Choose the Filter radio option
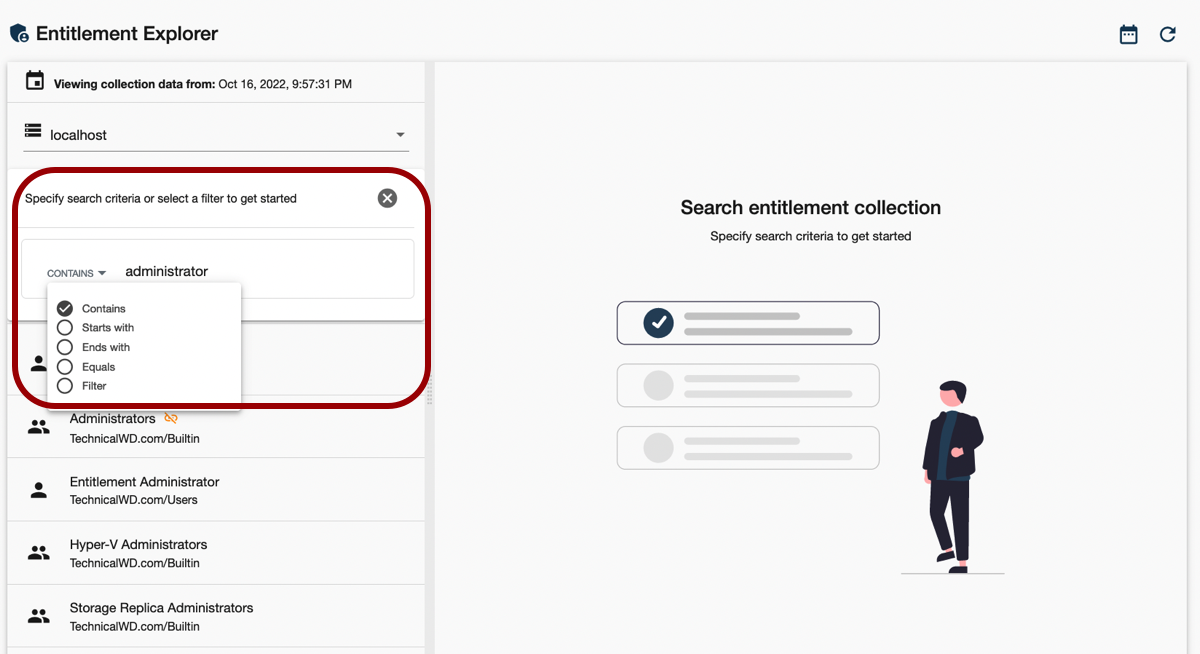Screen dimensions: 1200x654 point(65,386)
